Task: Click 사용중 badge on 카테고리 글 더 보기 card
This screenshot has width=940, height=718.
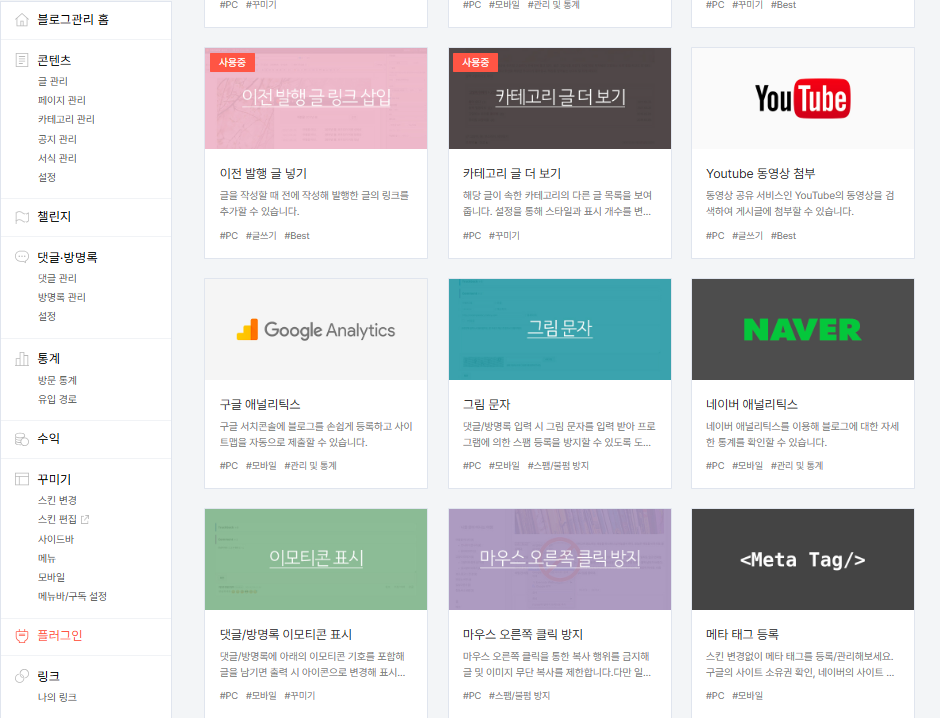Action: tap(475, 62)
